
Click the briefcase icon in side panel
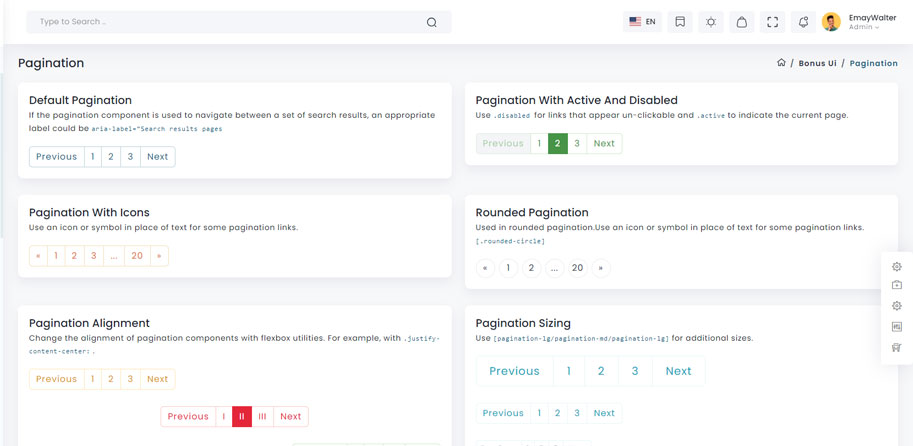tap(897, 285)
